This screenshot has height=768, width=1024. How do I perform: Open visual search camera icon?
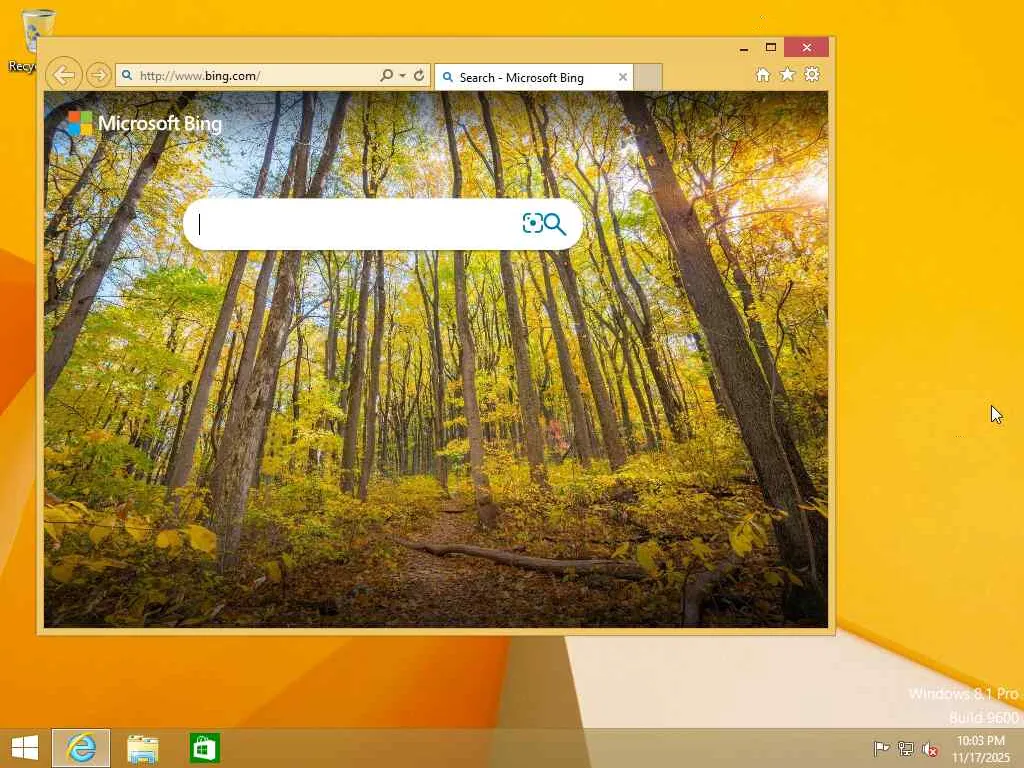tap(532, 223)
